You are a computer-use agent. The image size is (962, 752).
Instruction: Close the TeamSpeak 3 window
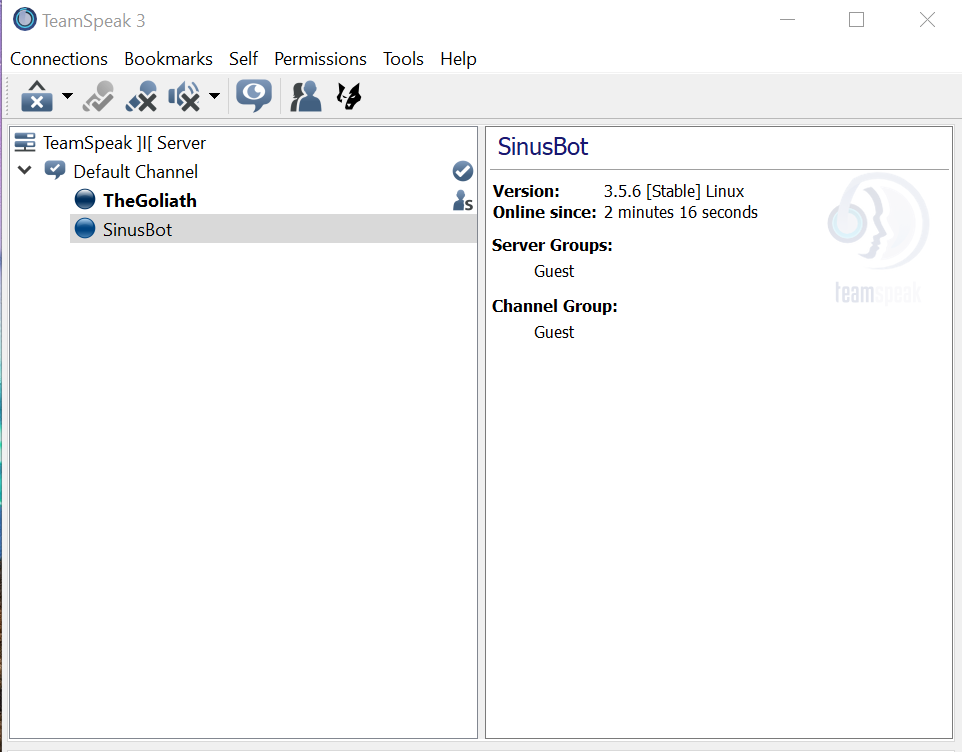[928, 20]
